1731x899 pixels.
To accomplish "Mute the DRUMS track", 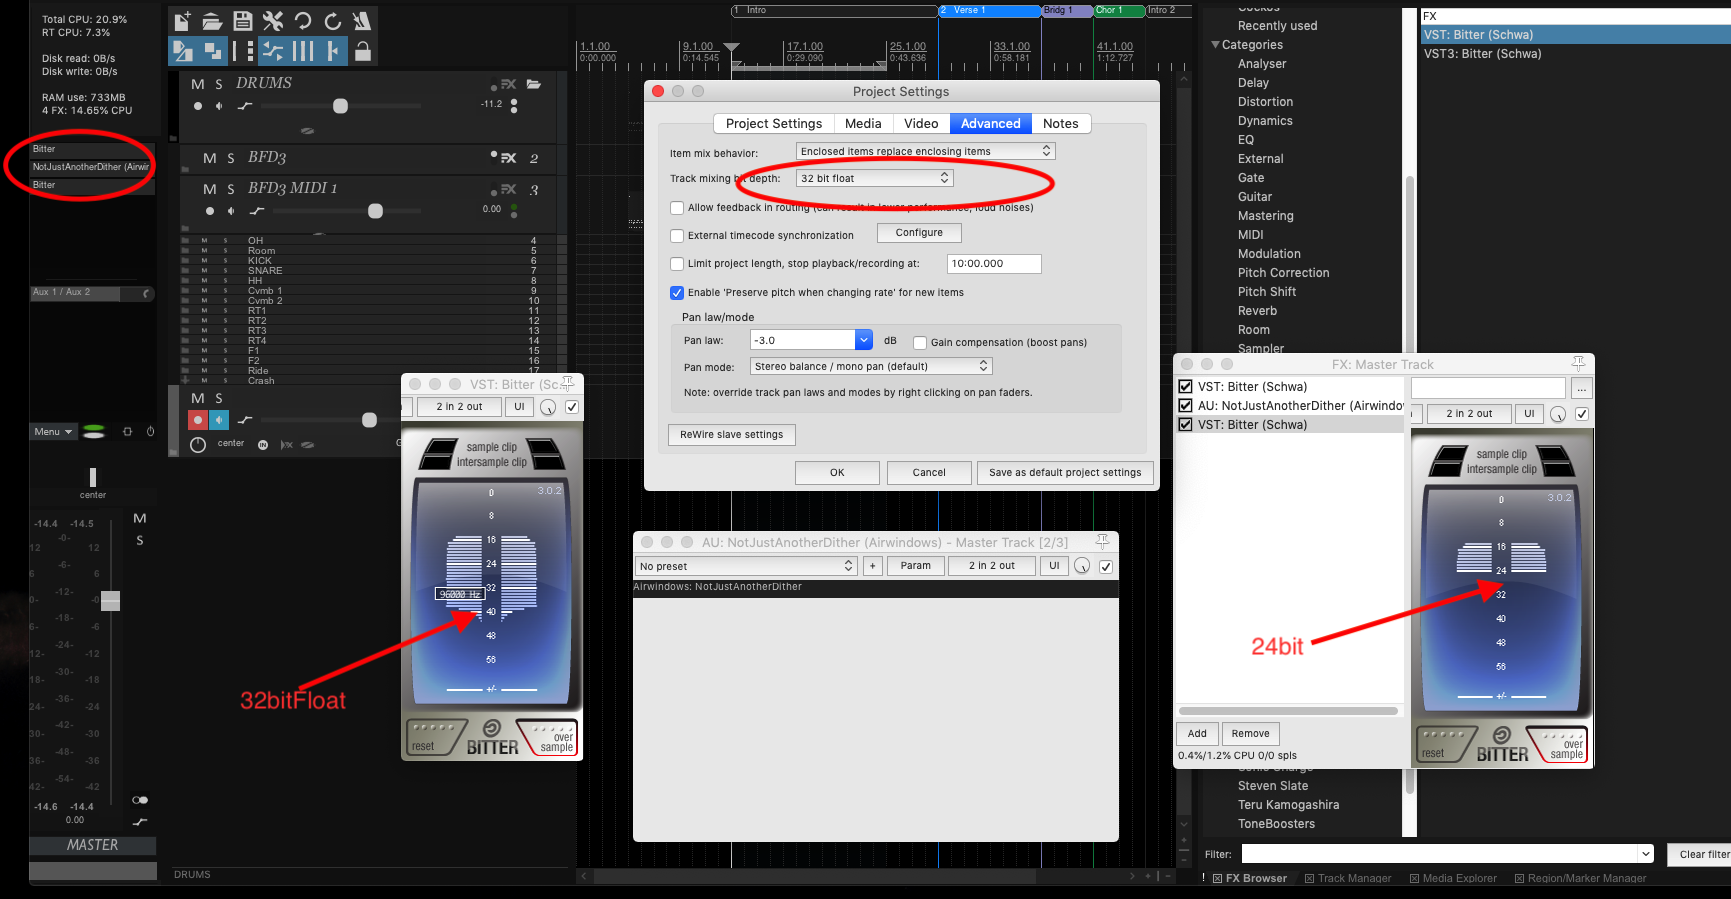I will coord(198,84).
